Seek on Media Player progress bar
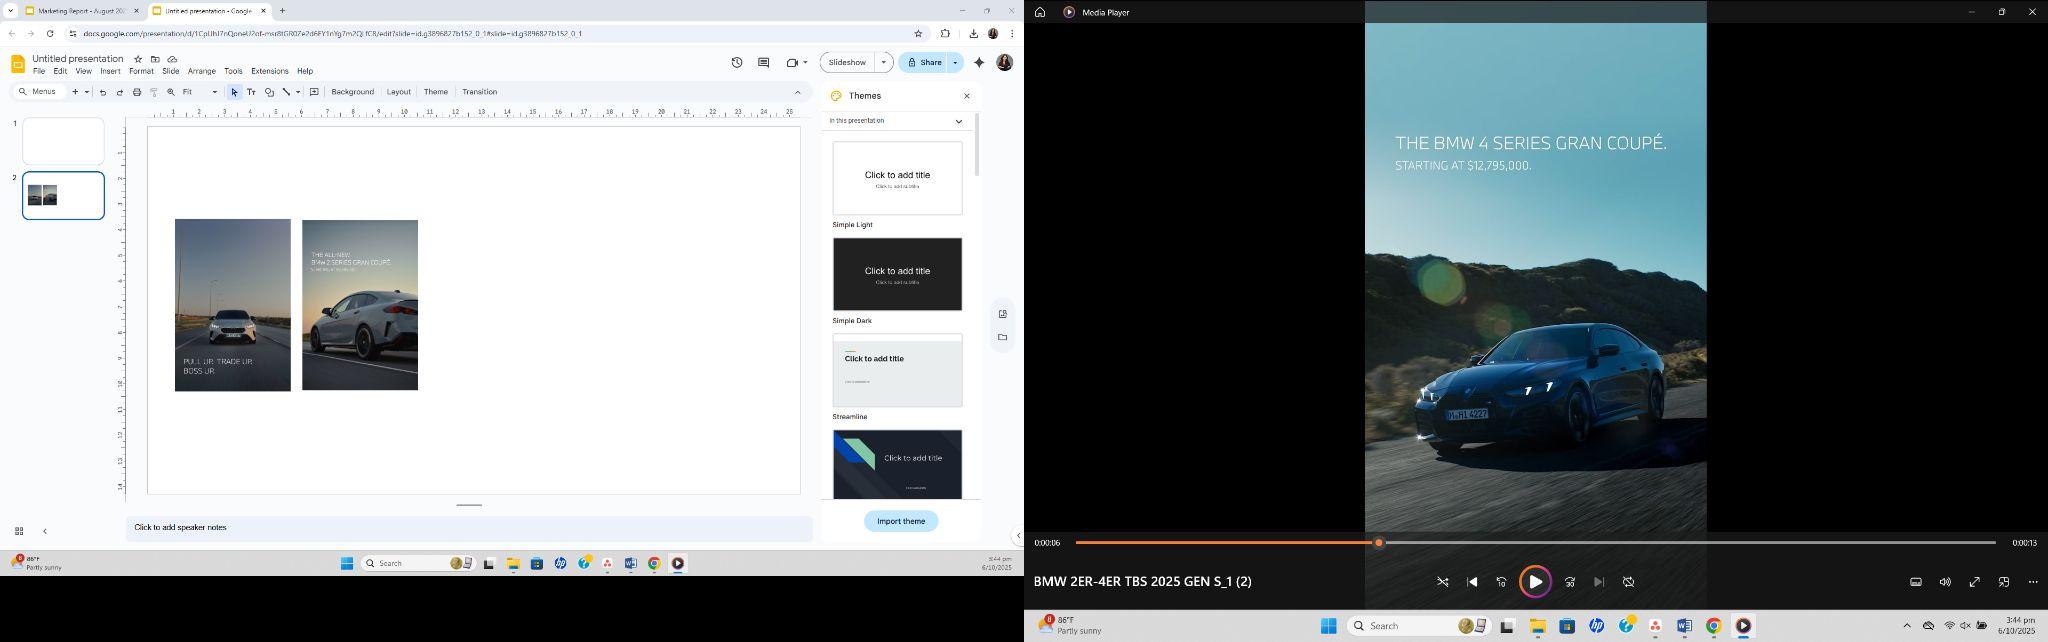This screenshot has height=642, width=2048. tap(1535, 543)
